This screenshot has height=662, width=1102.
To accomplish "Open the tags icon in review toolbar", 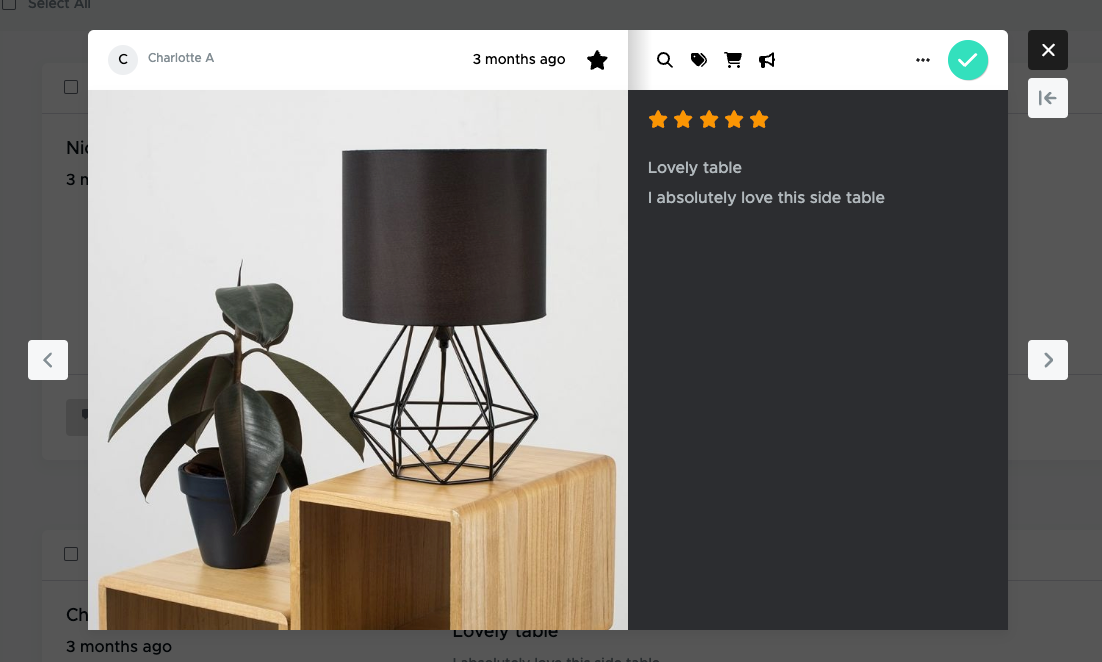I will 699,60.
